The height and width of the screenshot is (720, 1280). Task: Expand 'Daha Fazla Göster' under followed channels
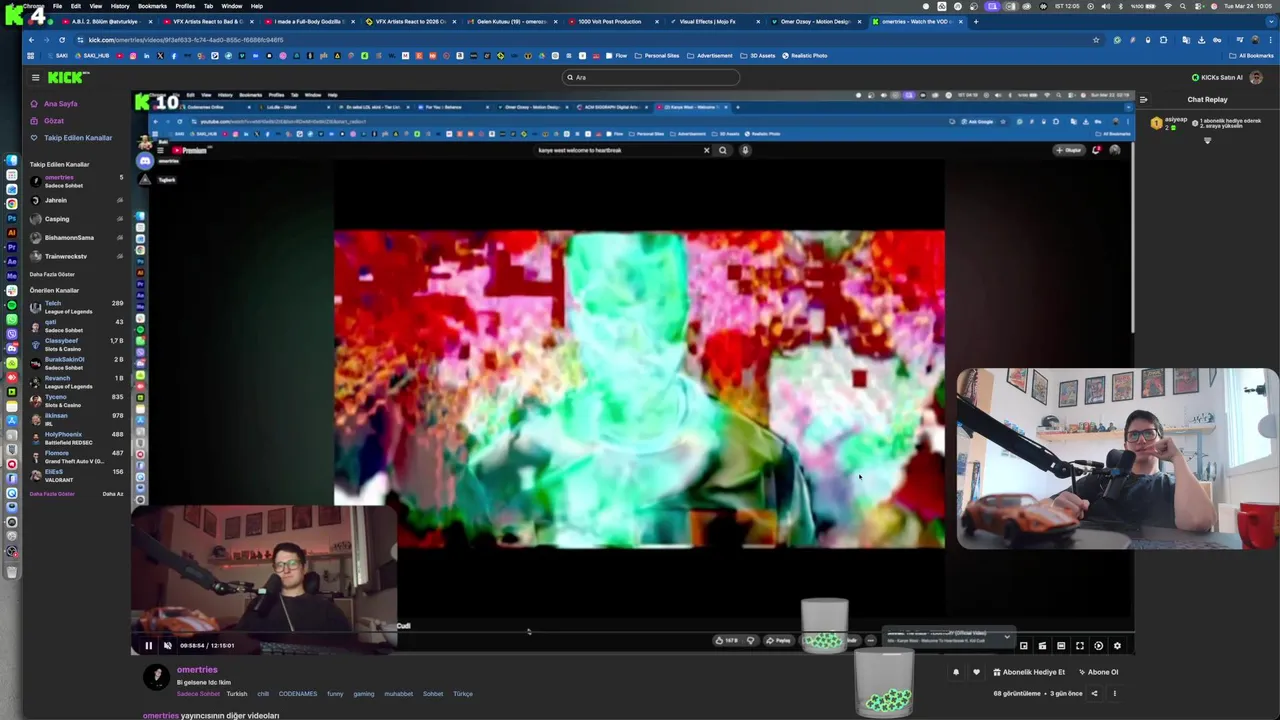[52, 274]
